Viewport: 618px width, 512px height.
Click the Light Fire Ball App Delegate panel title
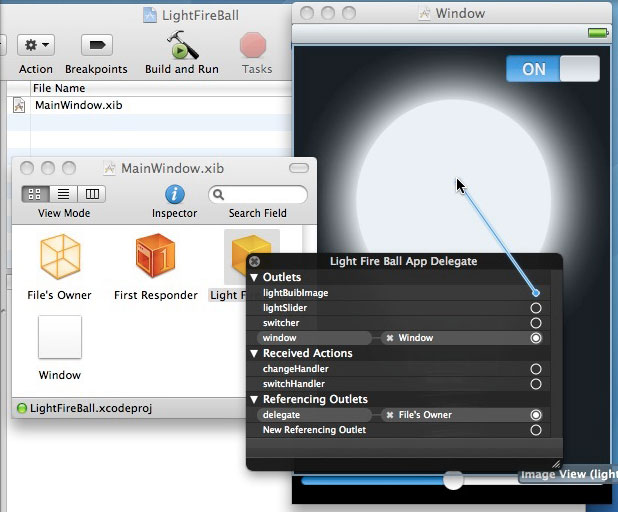tap(404, 261)
